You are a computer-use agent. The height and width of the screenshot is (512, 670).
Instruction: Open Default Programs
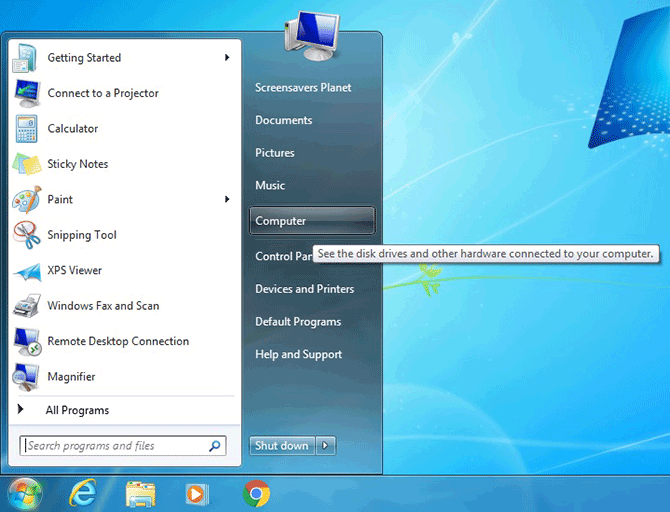coord(298,322)
